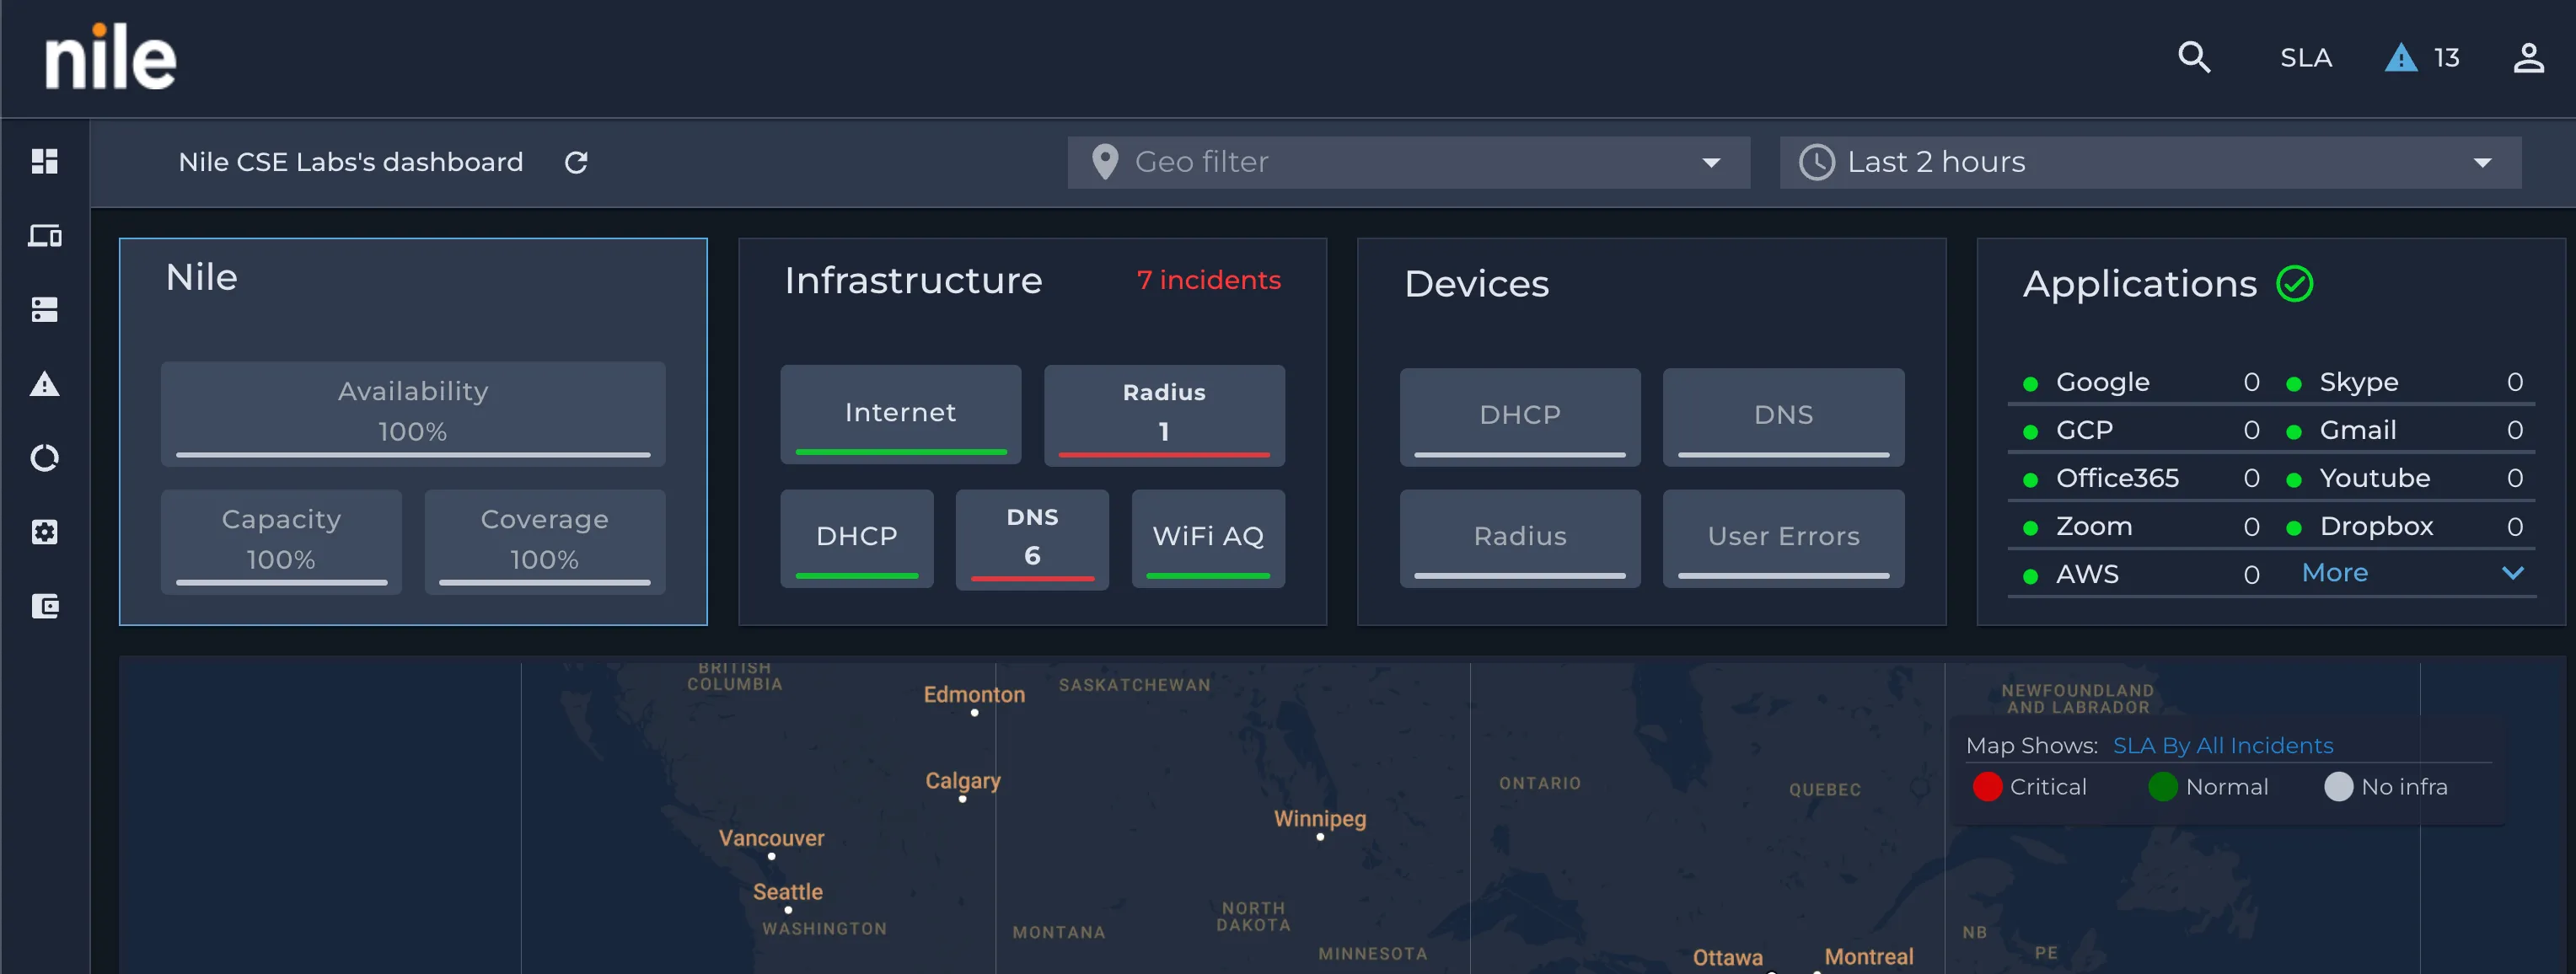Open the settings gear sidebar icon
This screenshot has height=974, width=2576.
pos(44,531)
